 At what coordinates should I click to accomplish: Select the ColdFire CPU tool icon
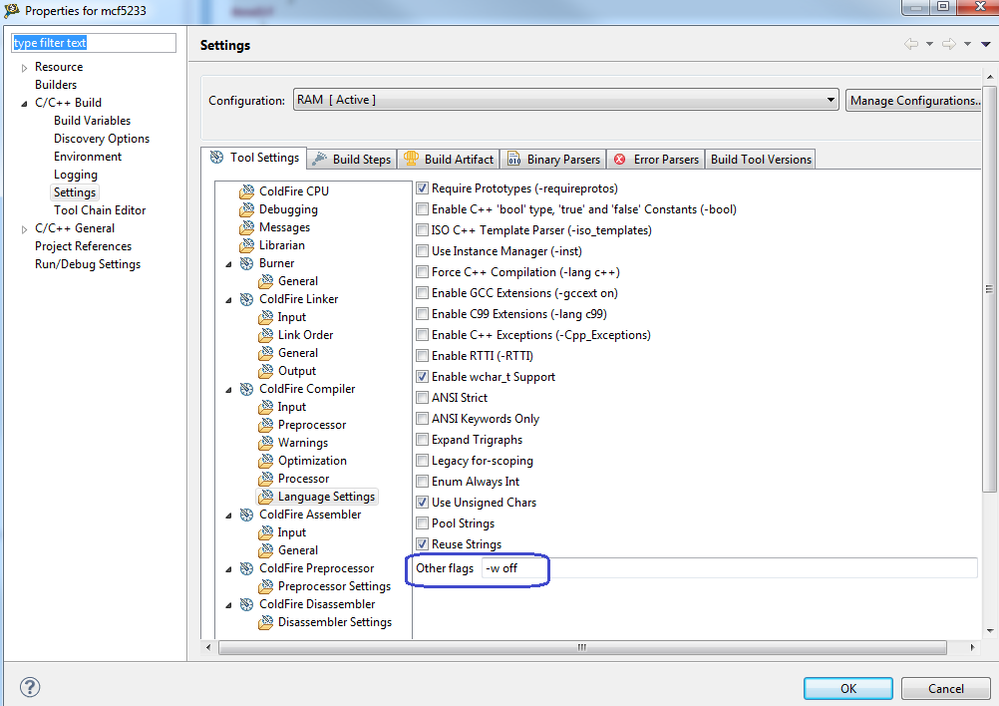(x=247, y=191)
